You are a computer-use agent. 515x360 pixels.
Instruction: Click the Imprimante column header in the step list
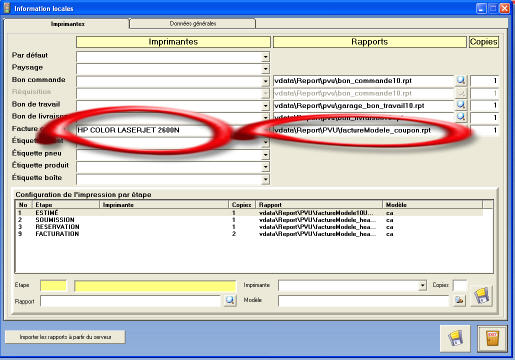point(164,205)
